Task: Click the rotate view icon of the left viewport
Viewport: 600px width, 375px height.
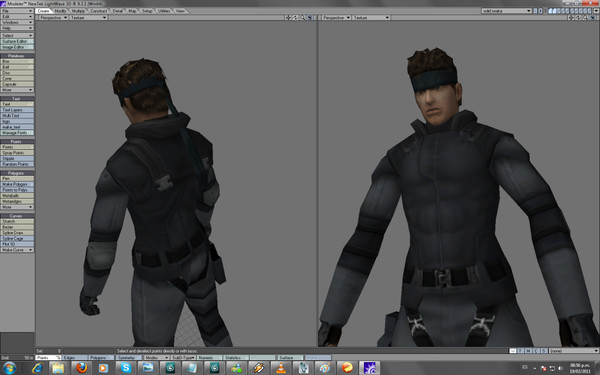Action: pyautogui.click(x=295, y=18)
